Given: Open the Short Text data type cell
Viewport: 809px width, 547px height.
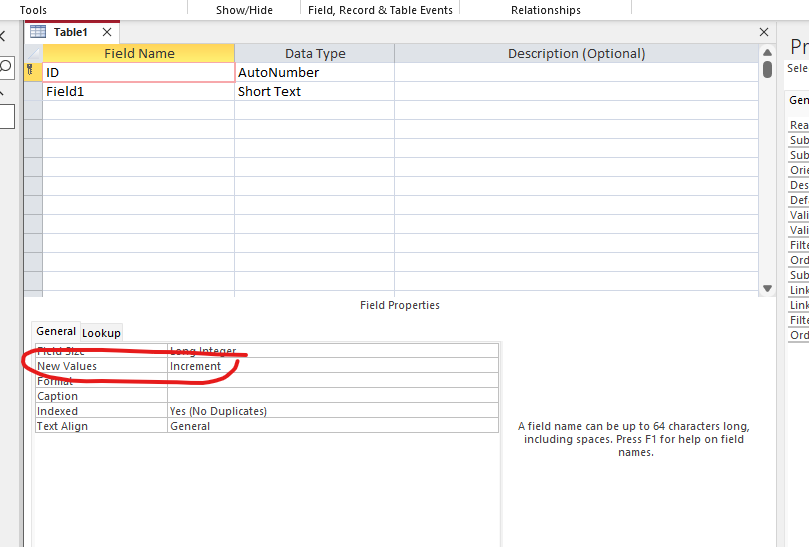Looking at the screenshot, I should [314, 91].
